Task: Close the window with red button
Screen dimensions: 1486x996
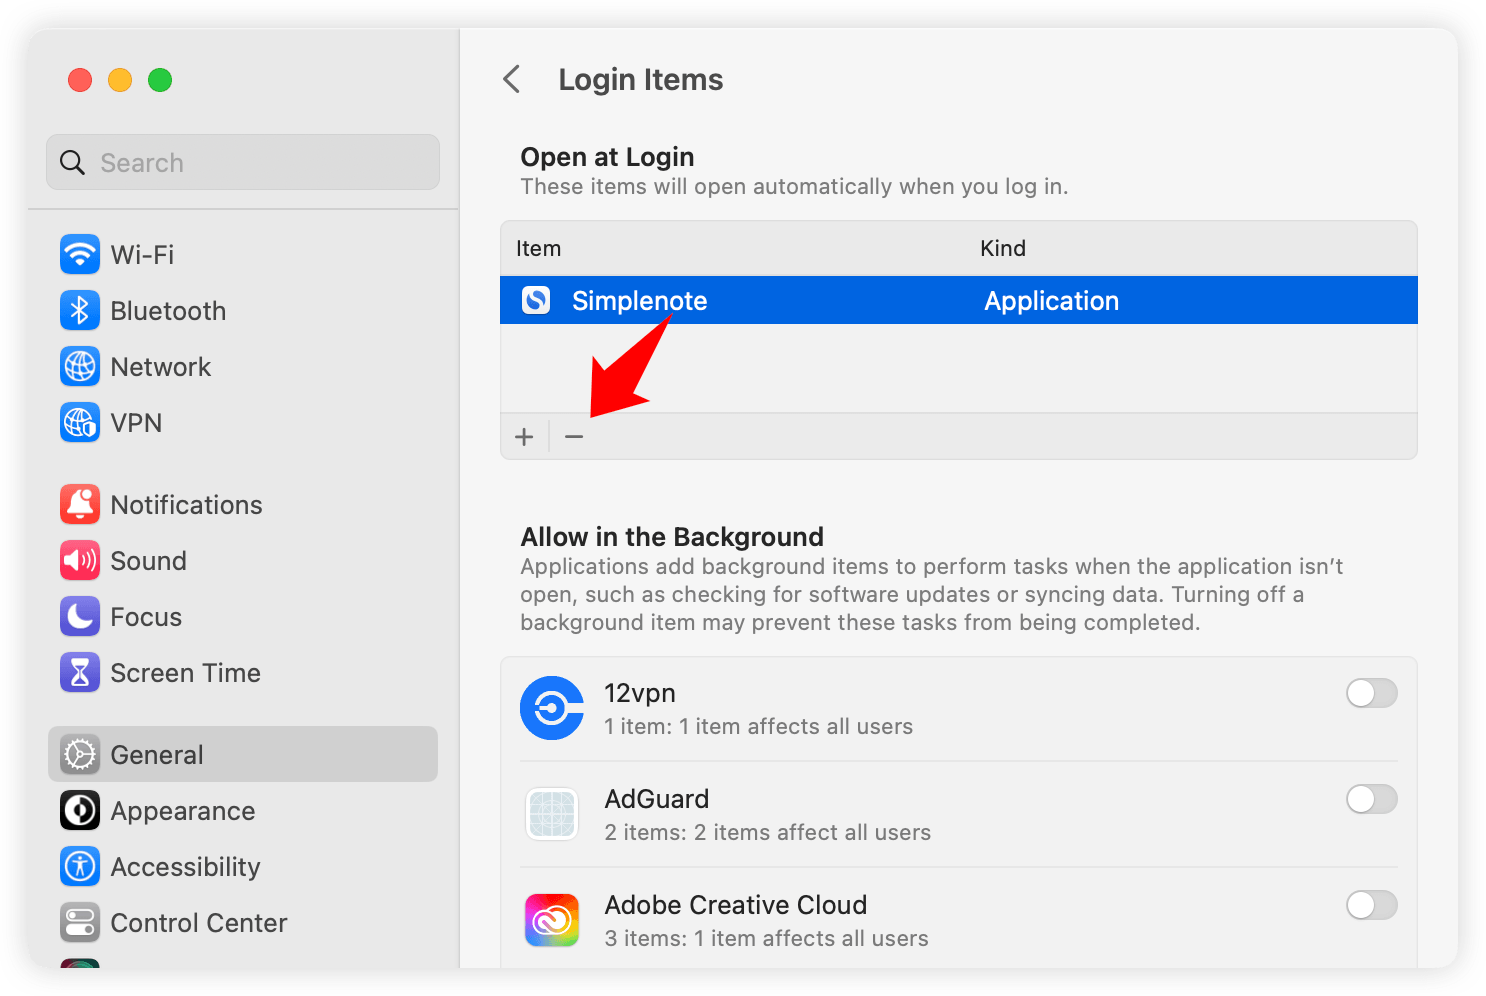Action: click(80, 80)
